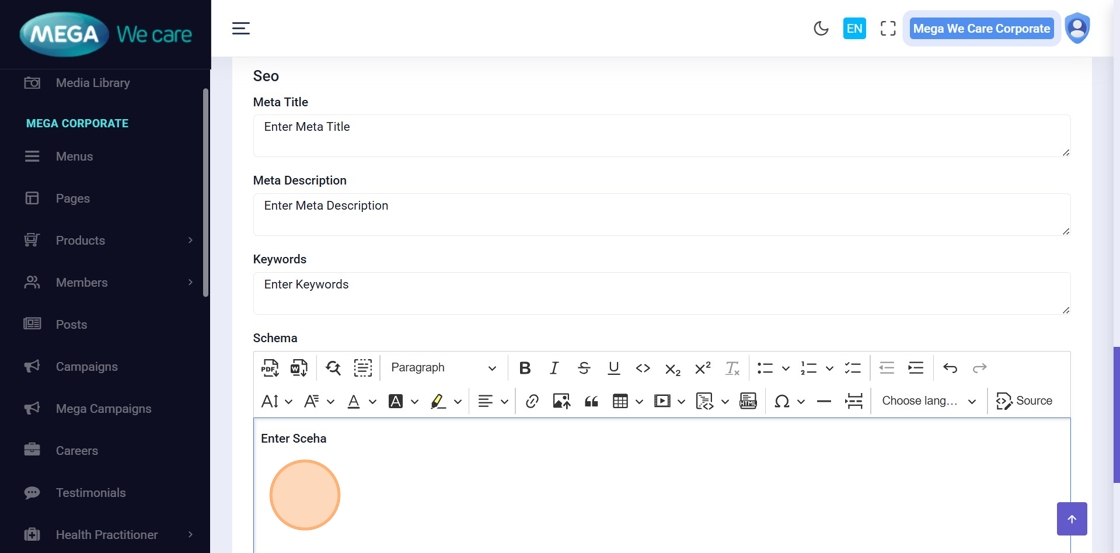
Task: Undo the last editor action
Action: (x=950, y=368)
